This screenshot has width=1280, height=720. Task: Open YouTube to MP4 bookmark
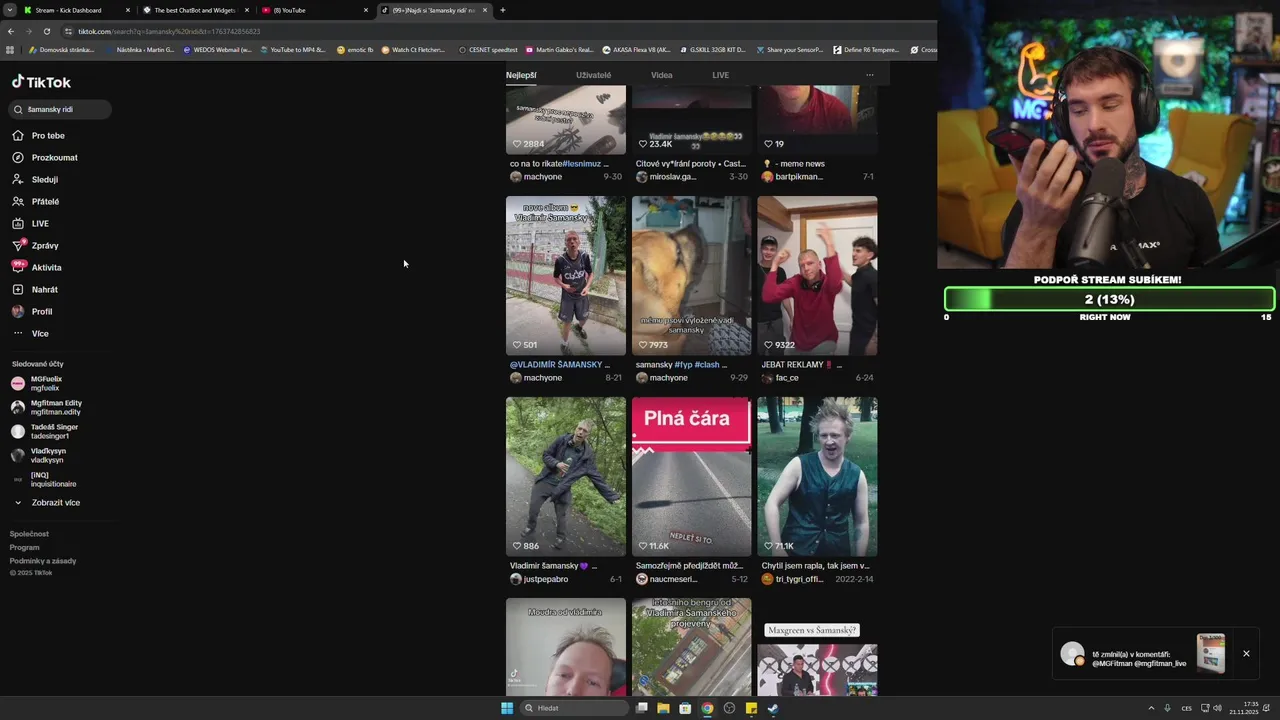pyautogui.click(x=292, y=49)
